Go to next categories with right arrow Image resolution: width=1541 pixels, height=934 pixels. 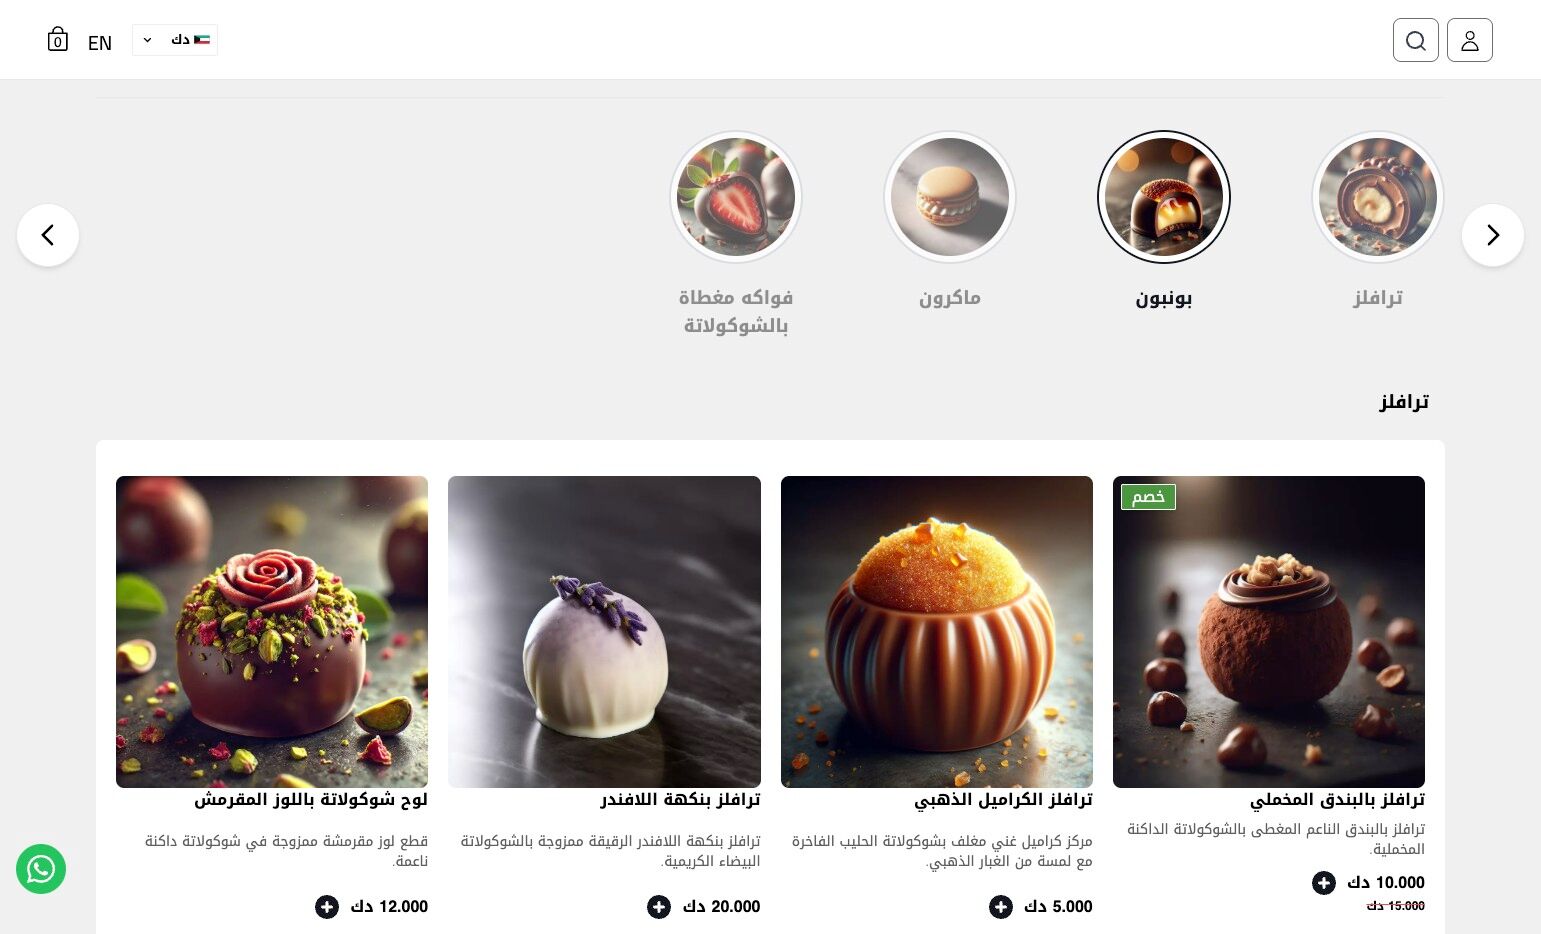click(1492, 235)
